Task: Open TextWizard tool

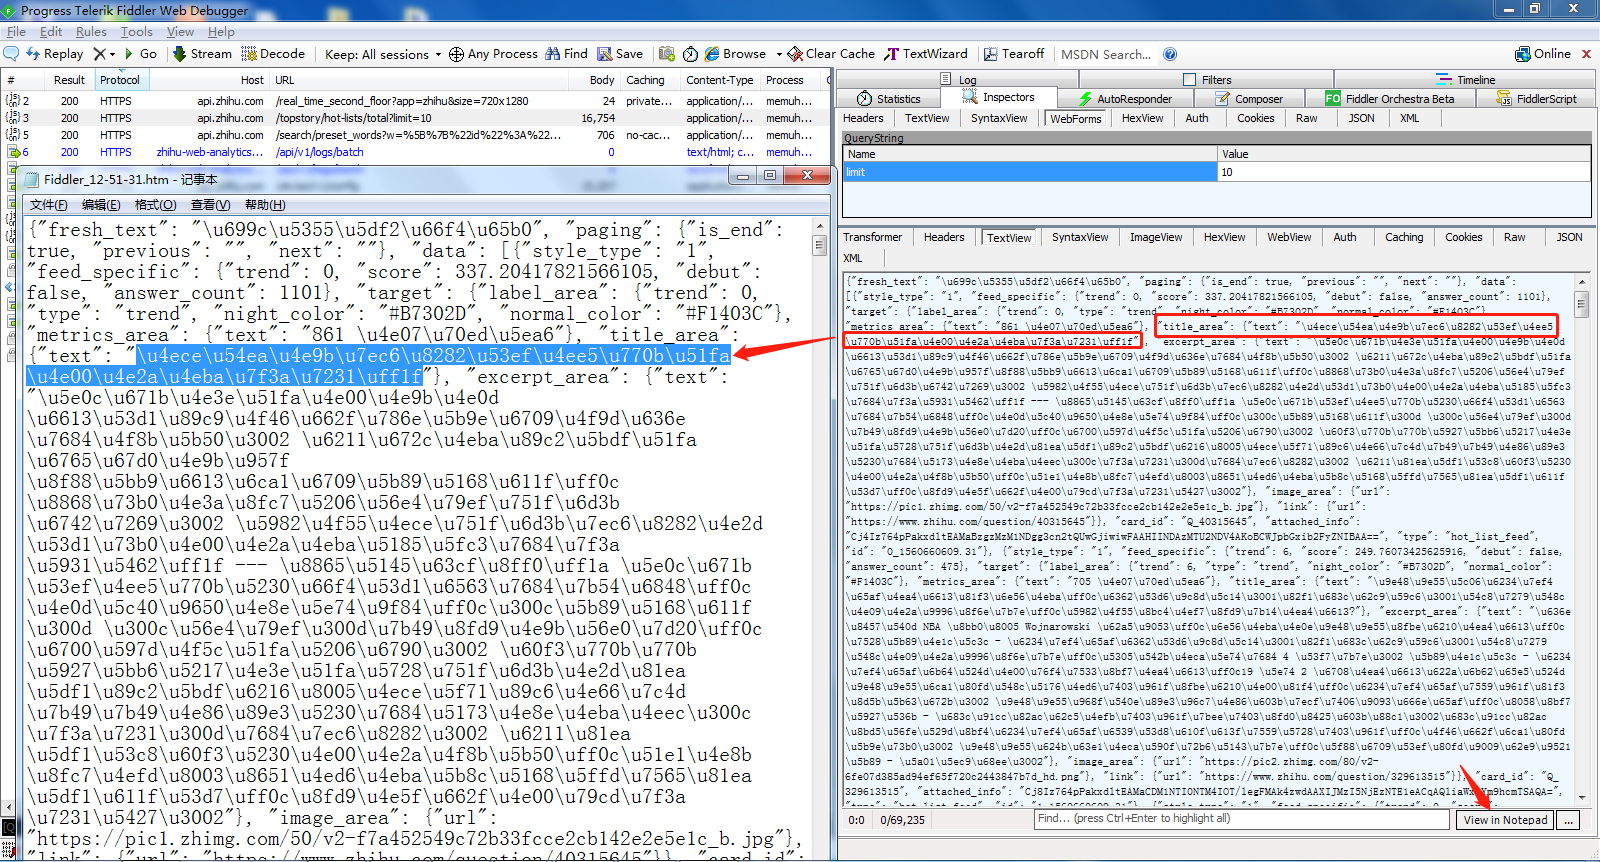Action: pyautogui.click(x=926, y=54)
